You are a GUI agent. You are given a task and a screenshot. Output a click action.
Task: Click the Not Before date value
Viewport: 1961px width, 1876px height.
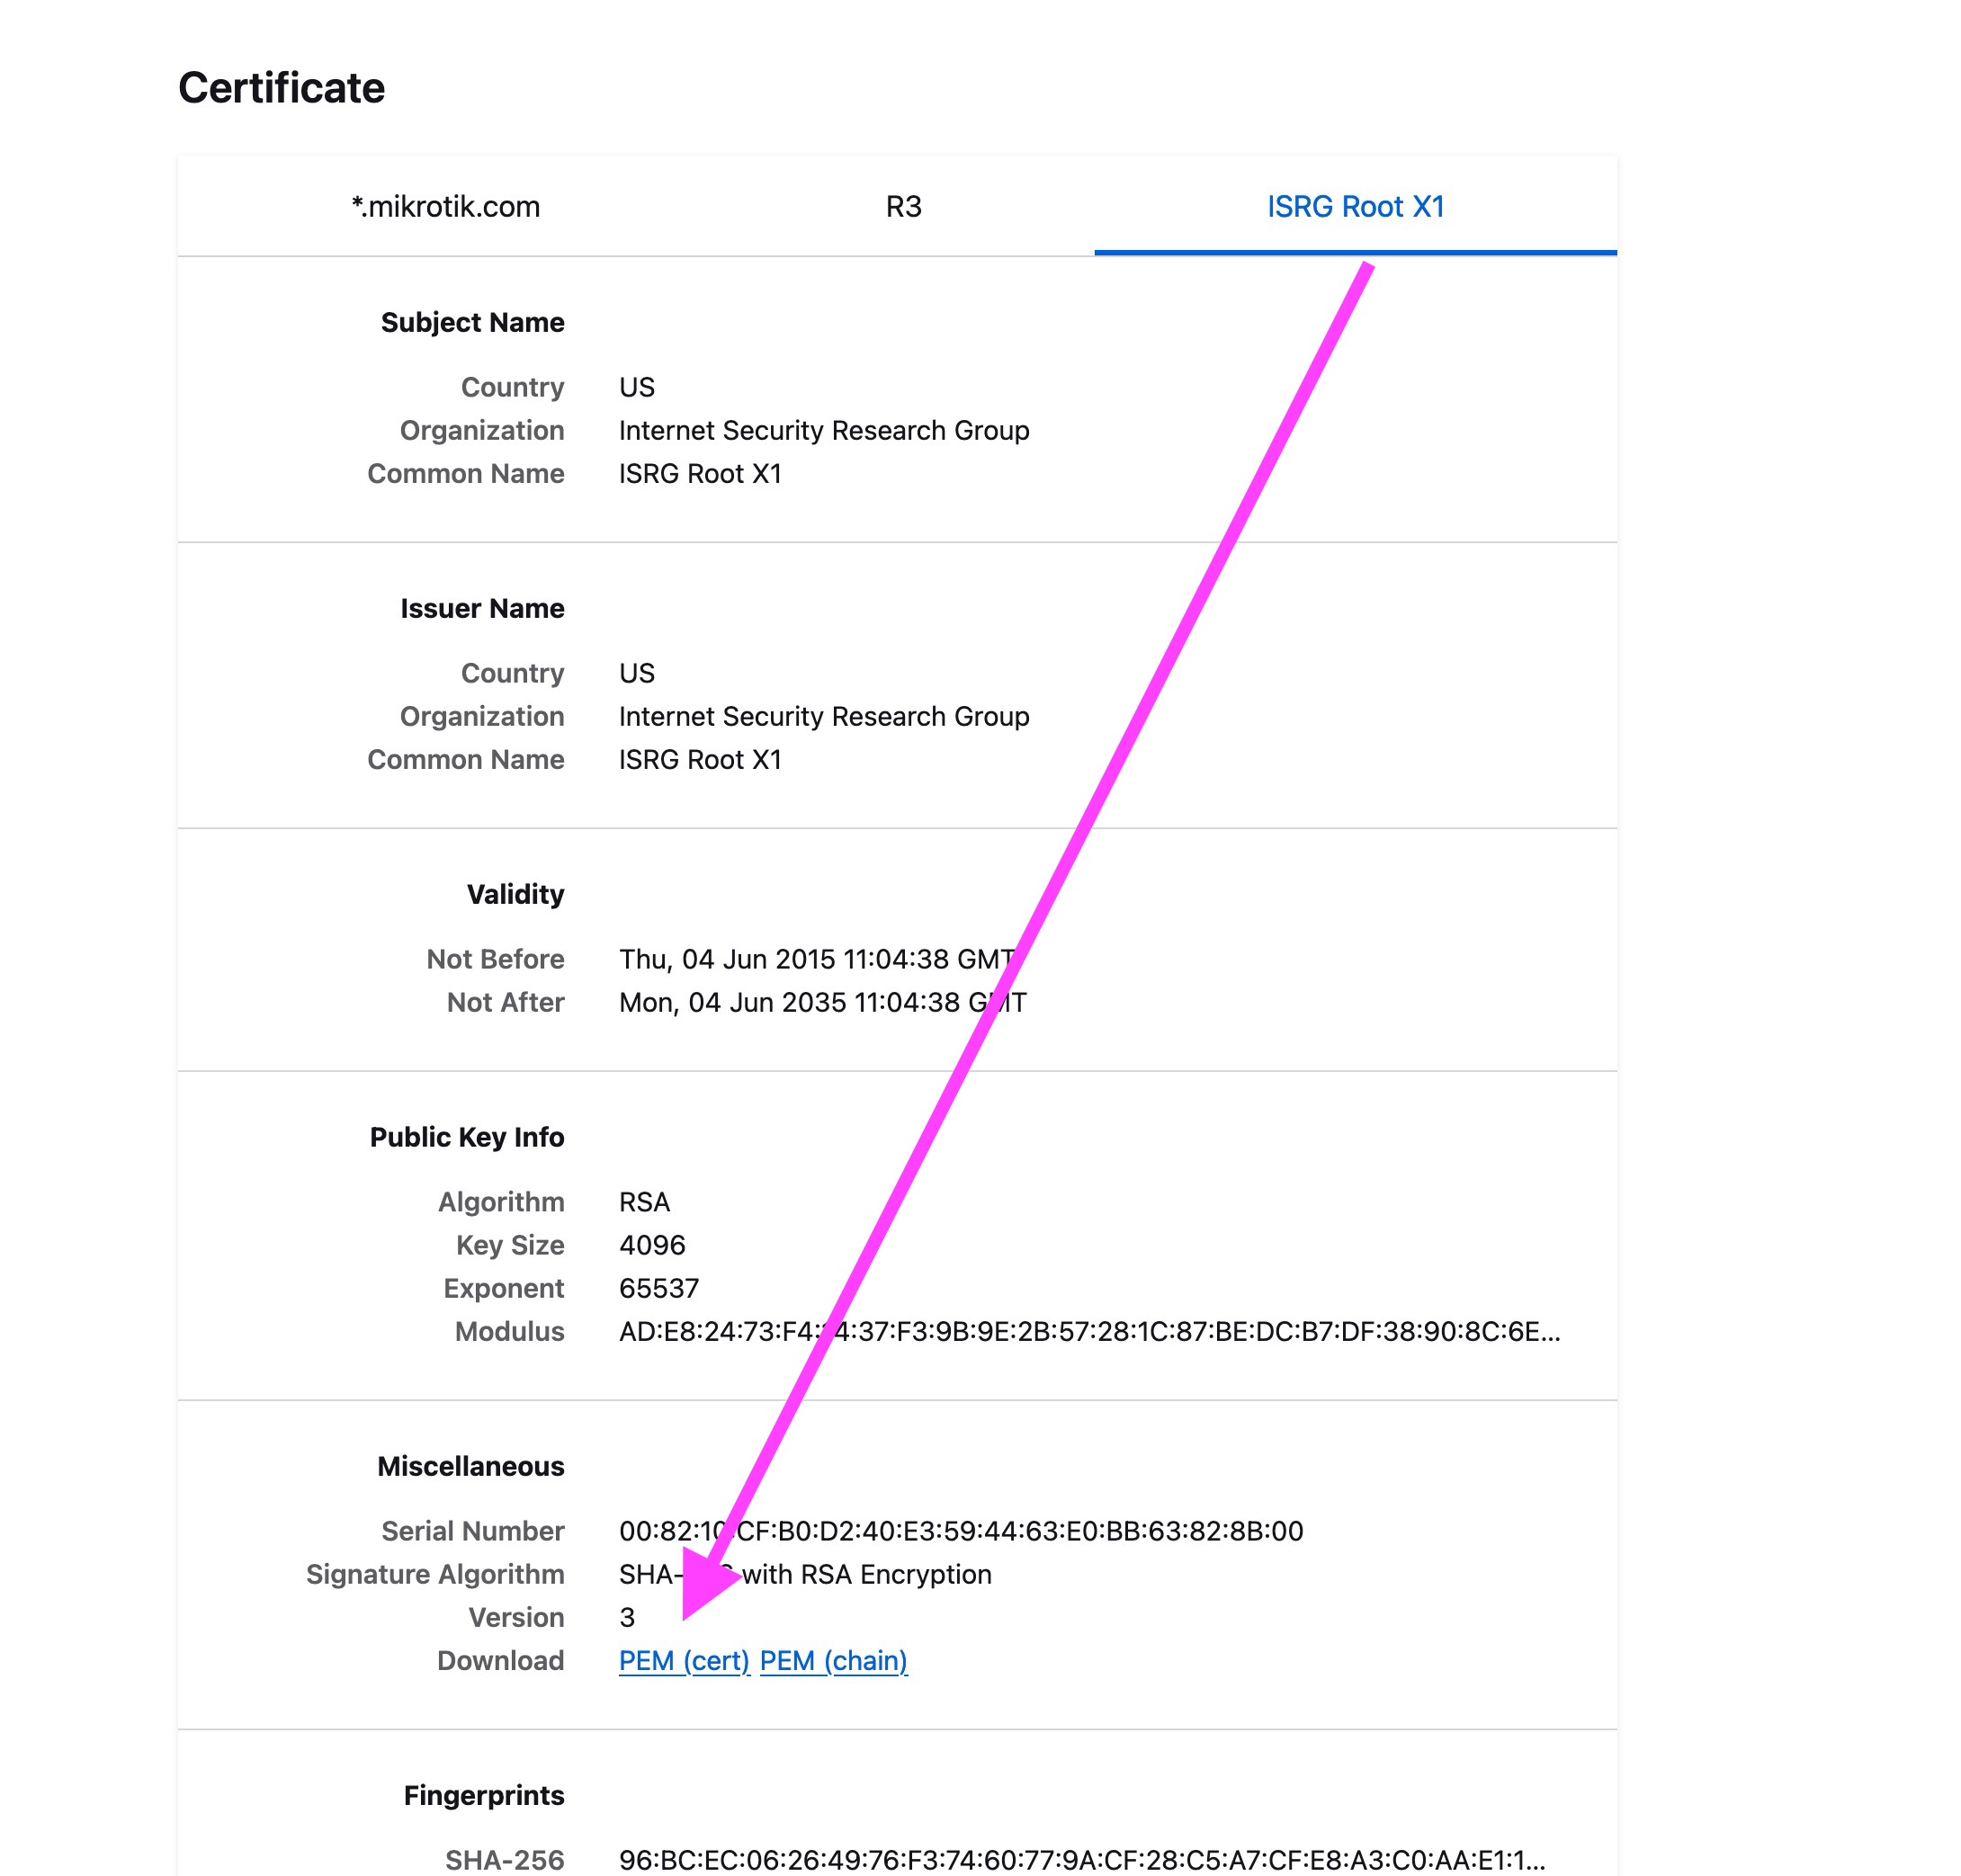click(x=816, y=959)
